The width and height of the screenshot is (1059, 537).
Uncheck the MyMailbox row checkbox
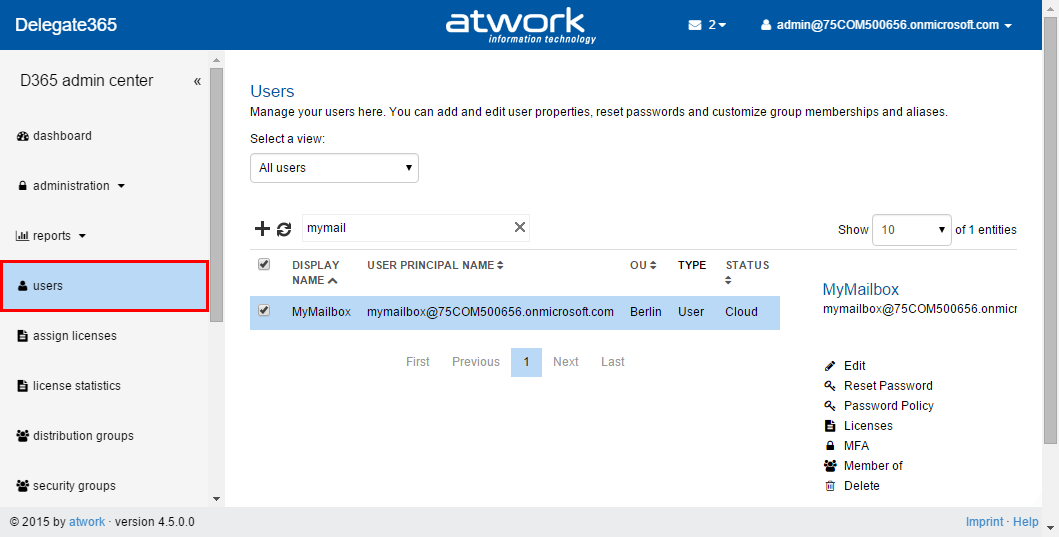264,311
